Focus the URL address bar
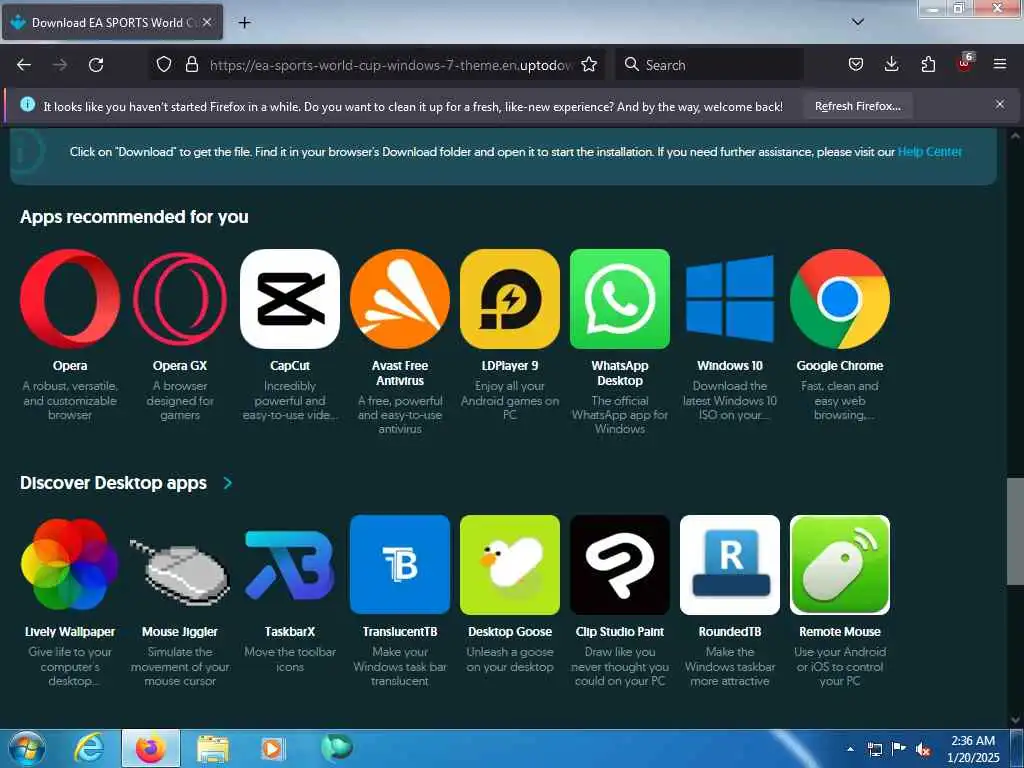The width and height of the screenshot is (1024, 768). (391, 65)
